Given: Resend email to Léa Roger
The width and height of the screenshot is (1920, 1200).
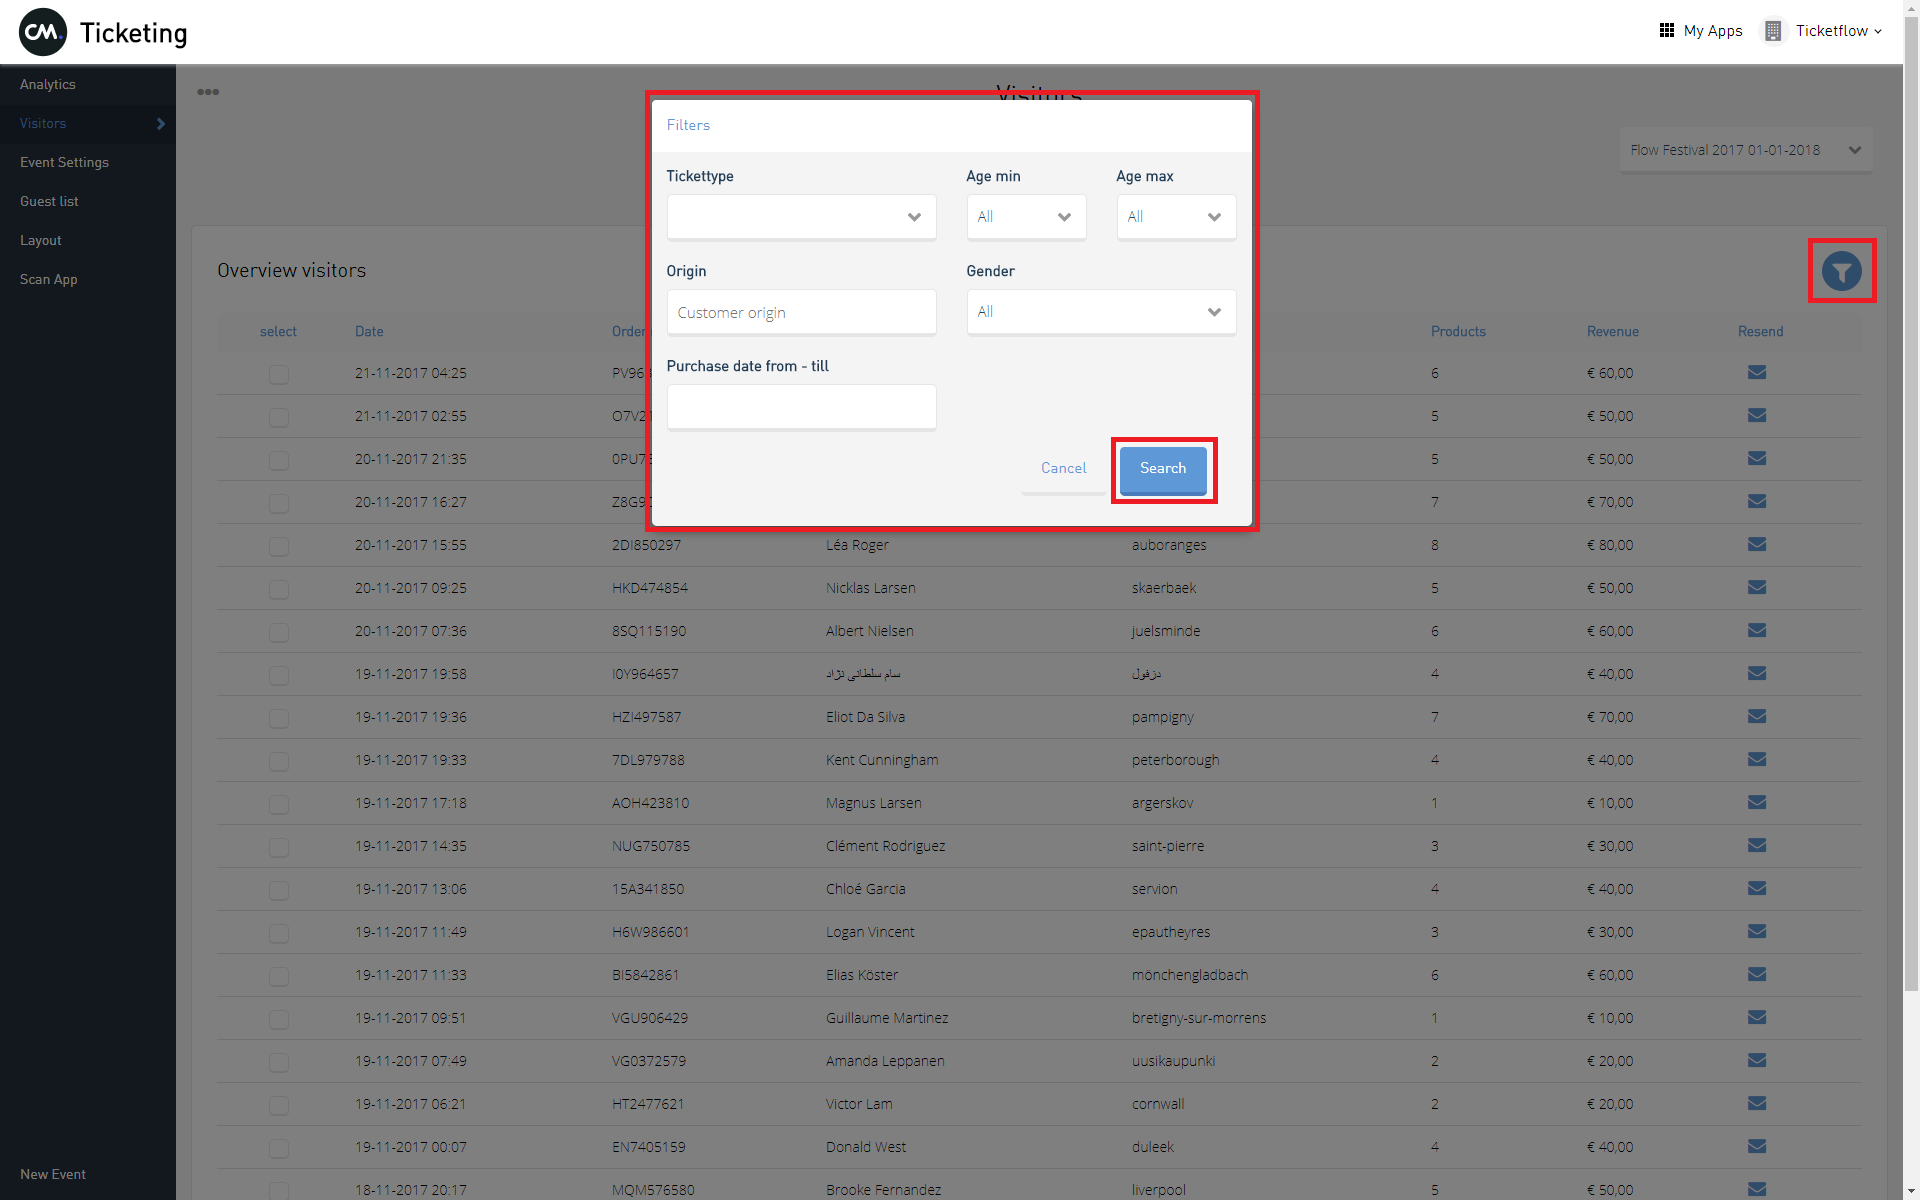Looking at the screenshot, I should pos(1757,544).
